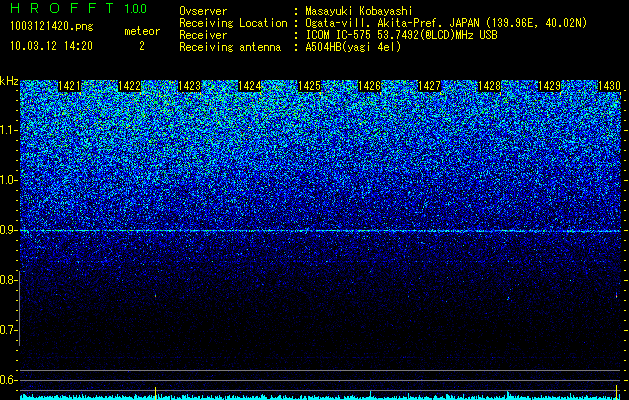629x400 pixels.
Task: Click the 1.1 kHz axis label
Action: pos(9,130)
